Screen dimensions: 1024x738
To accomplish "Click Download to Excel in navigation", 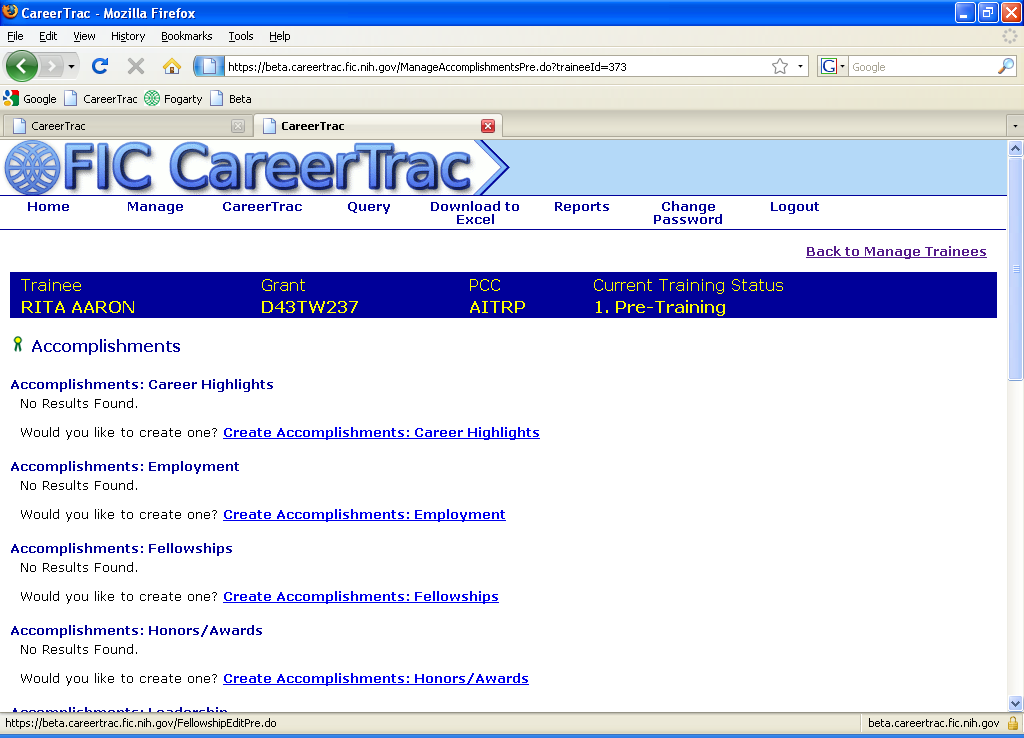I will [x=475, y=213].
